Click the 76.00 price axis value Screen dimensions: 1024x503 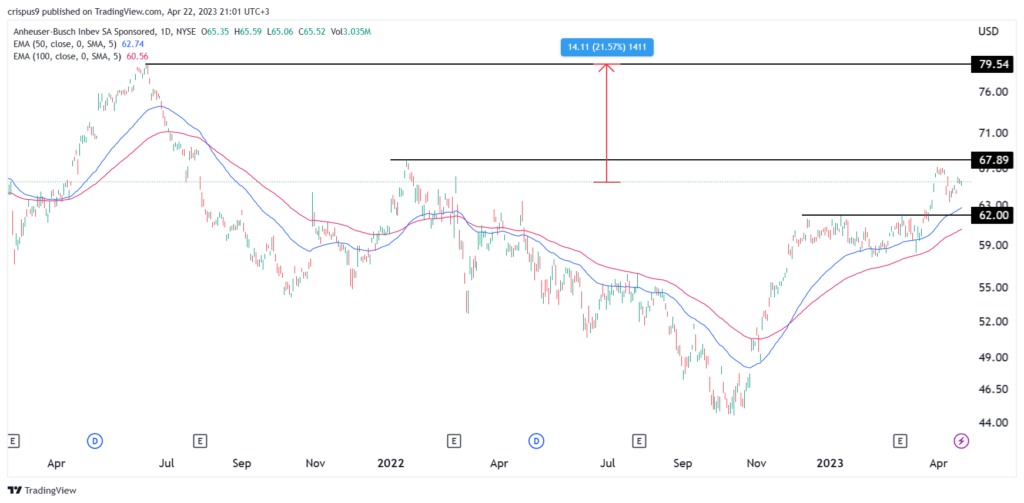[x=995, y=92]
